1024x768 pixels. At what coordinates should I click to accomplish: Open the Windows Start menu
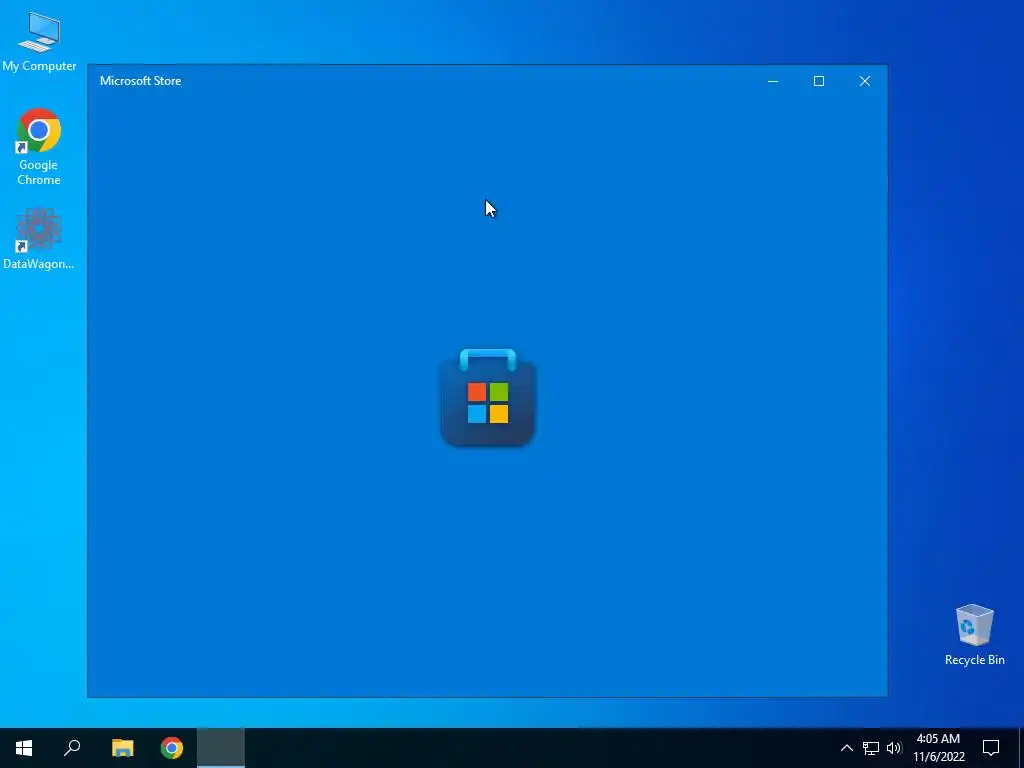coord(24,748)
